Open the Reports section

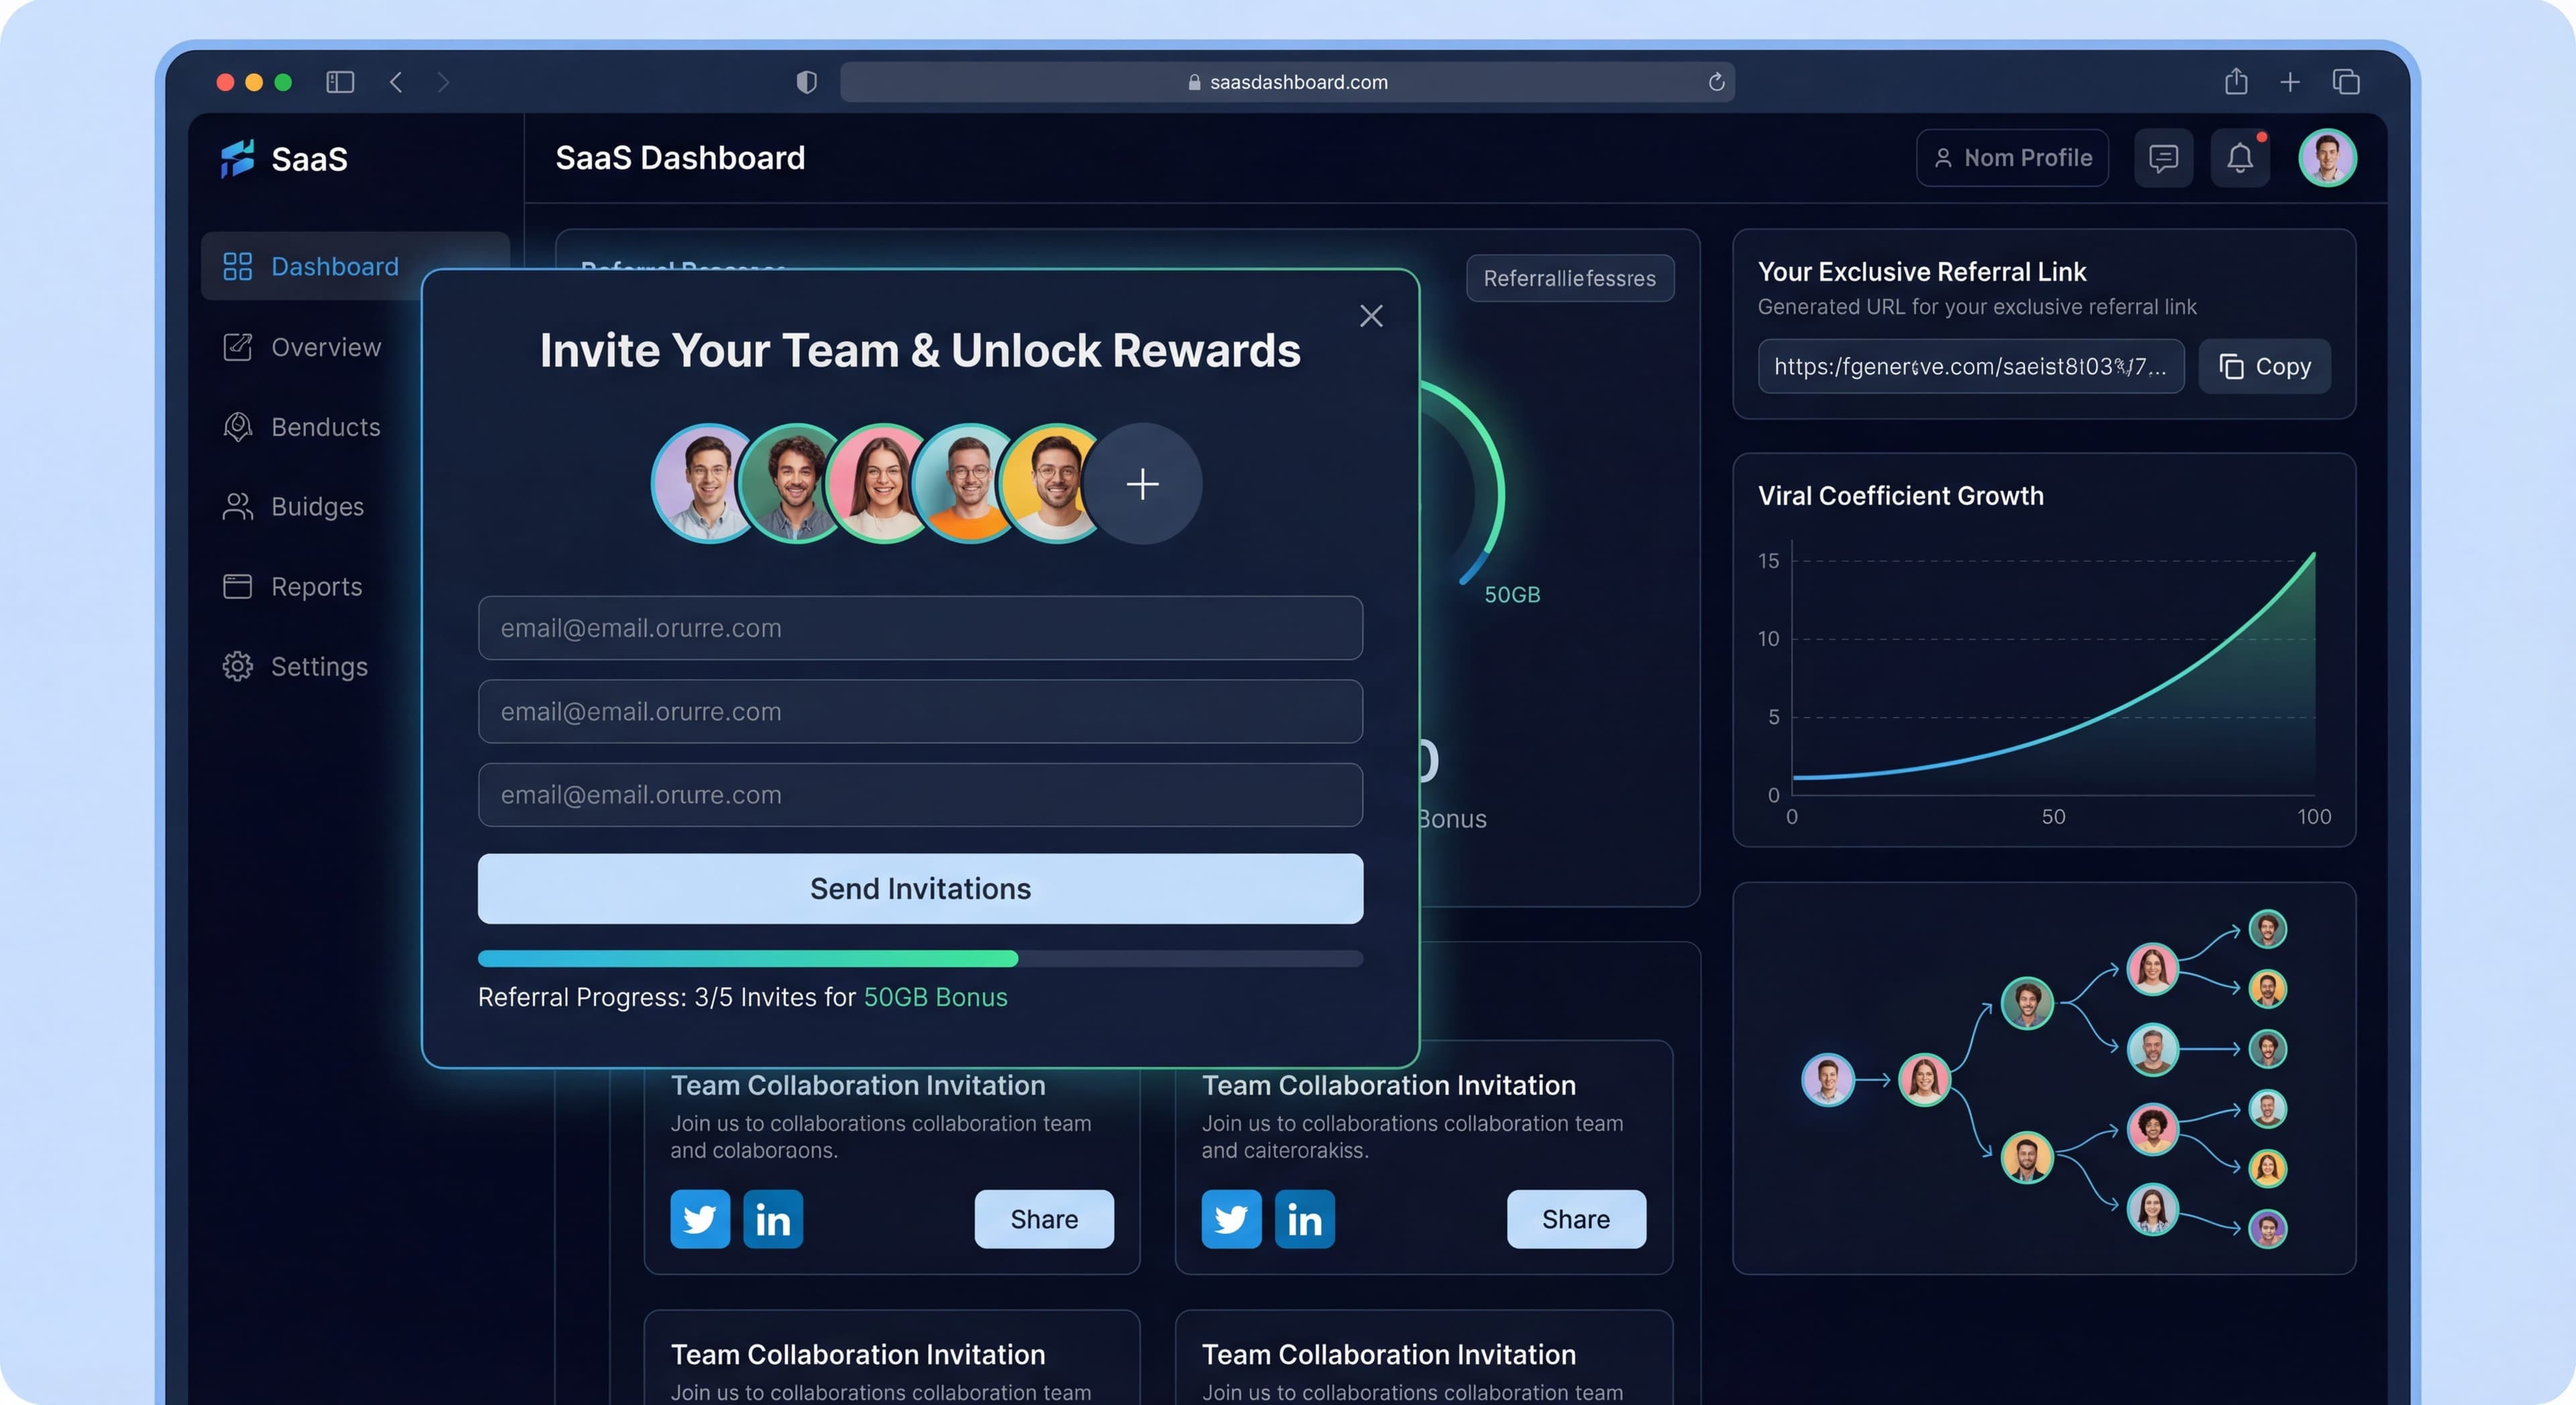316,587
